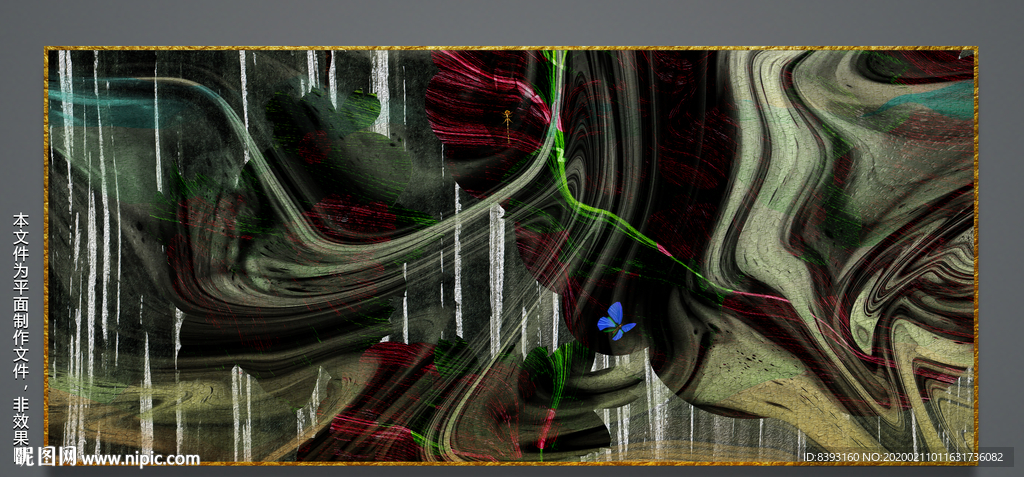
Task: Click the blue butterfly in the painting
Action: [616, 321]
